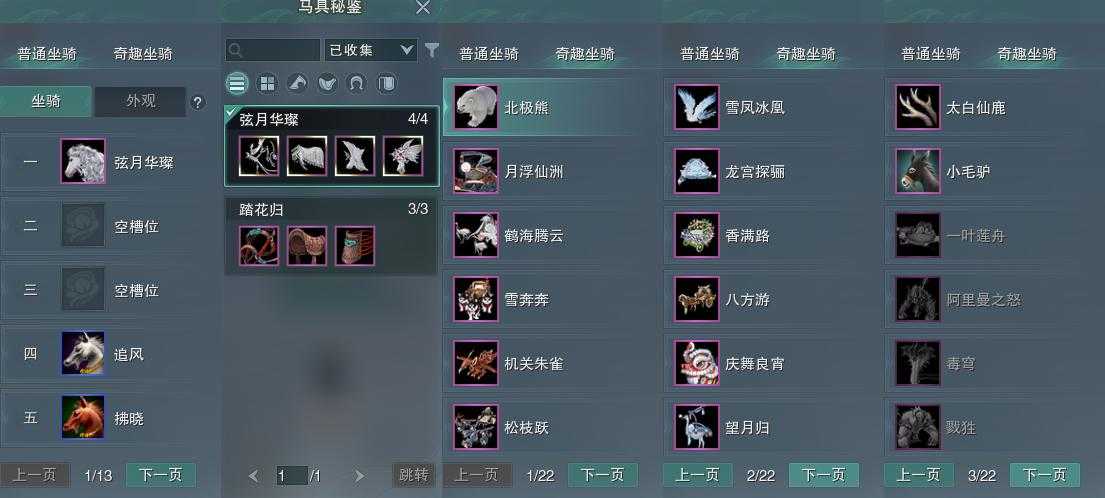Click the search magnifier icon
Screen dimensions: 1105x498
pyautogui.click(x=235, y=50)
